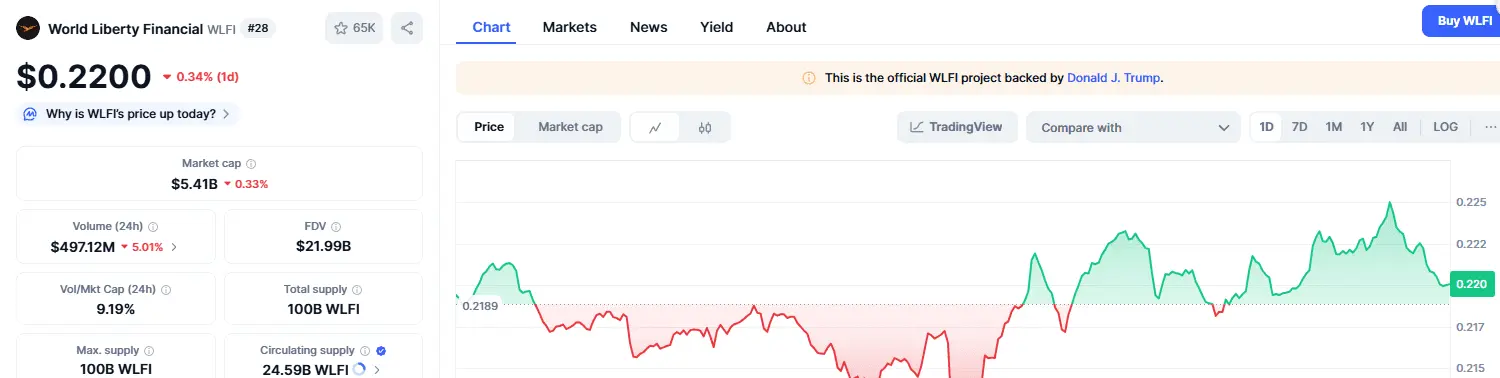
Task: Click the verified badge beside Circulating supply
Action: pos(381,351)
